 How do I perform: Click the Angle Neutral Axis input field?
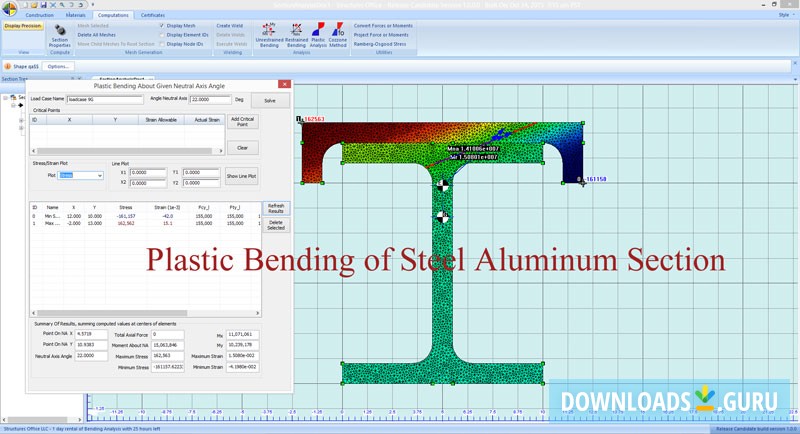[210, 99]
